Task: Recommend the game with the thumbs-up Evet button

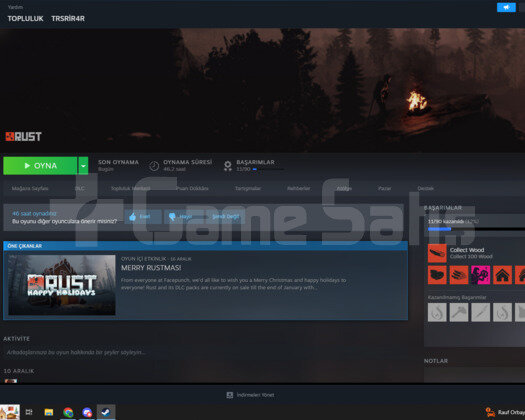Action: 143,217
